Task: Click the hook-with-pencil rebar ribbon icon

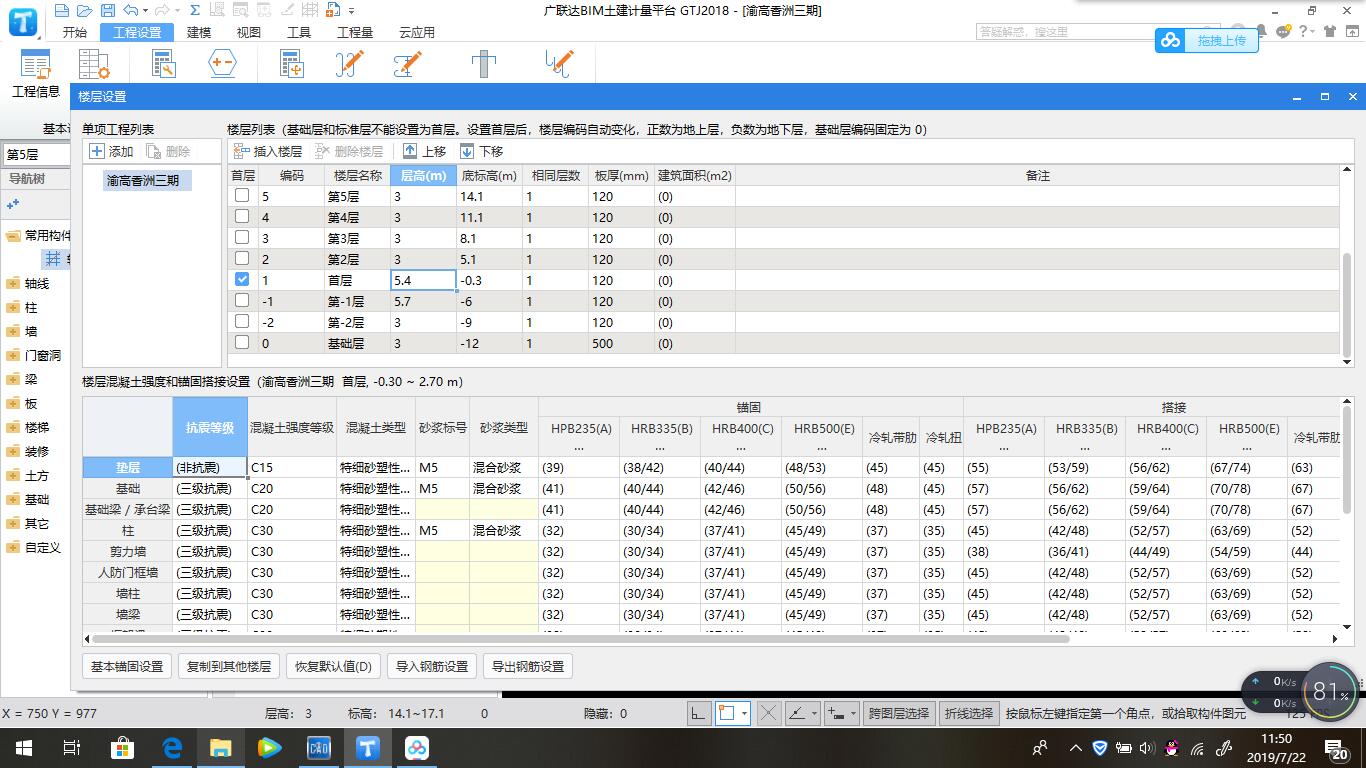Action: pos(349,64)
